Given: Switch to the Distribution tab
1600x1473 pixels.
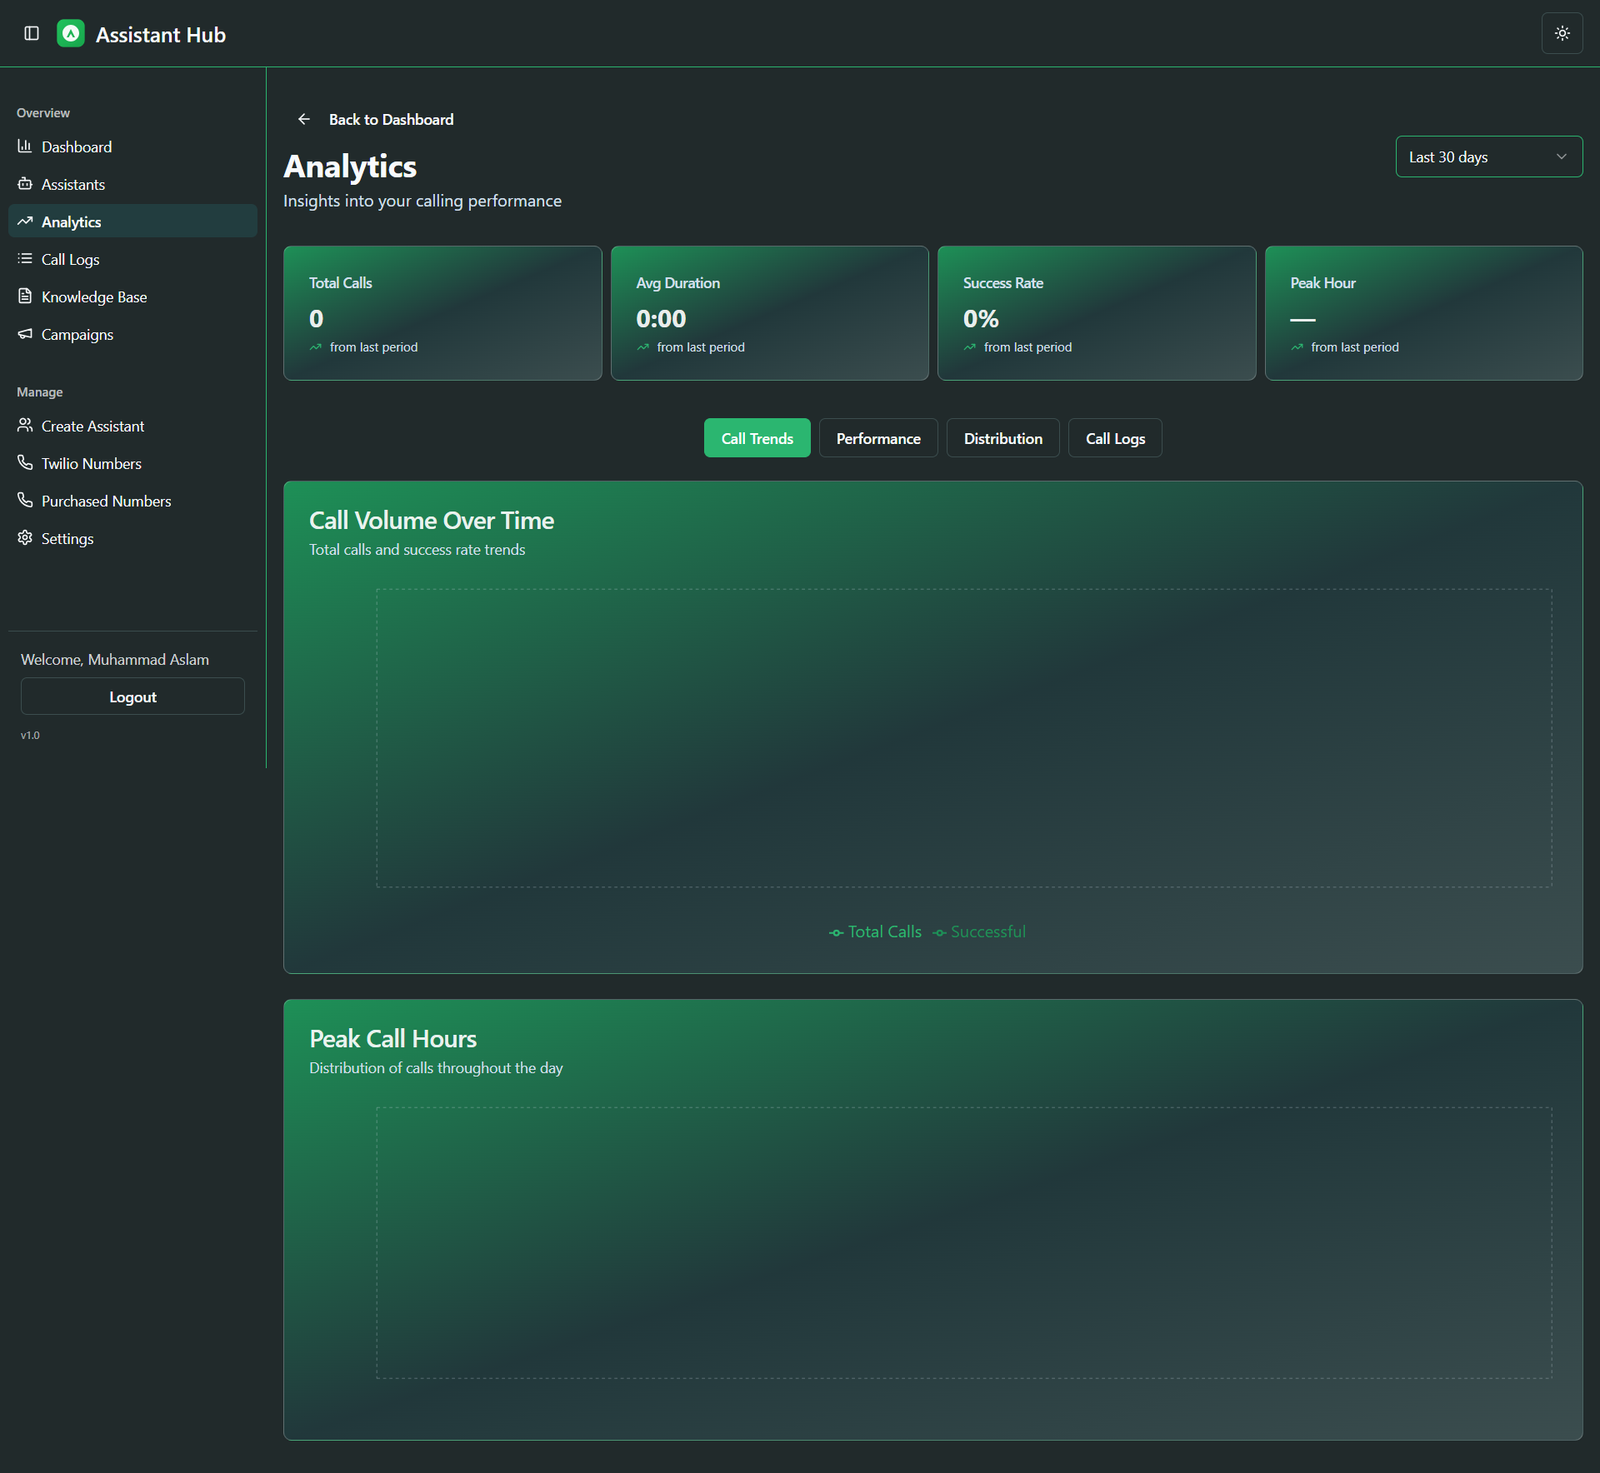Looking at the screenshot, I should pos(1002,439).
